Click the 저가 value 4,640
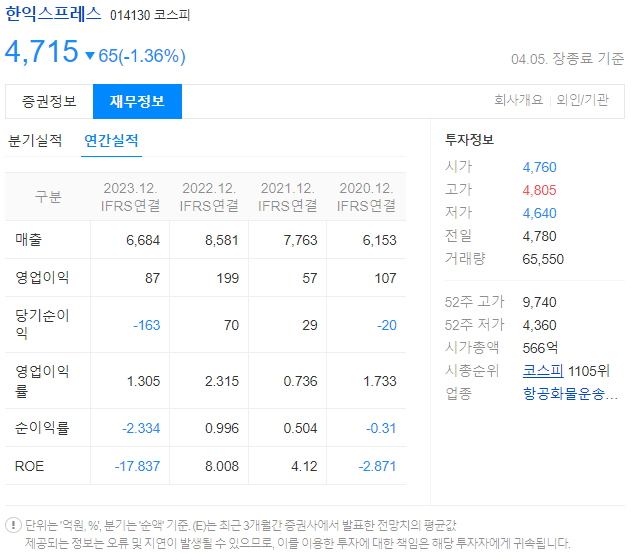The image size is (631, 560). click(539, 213)
